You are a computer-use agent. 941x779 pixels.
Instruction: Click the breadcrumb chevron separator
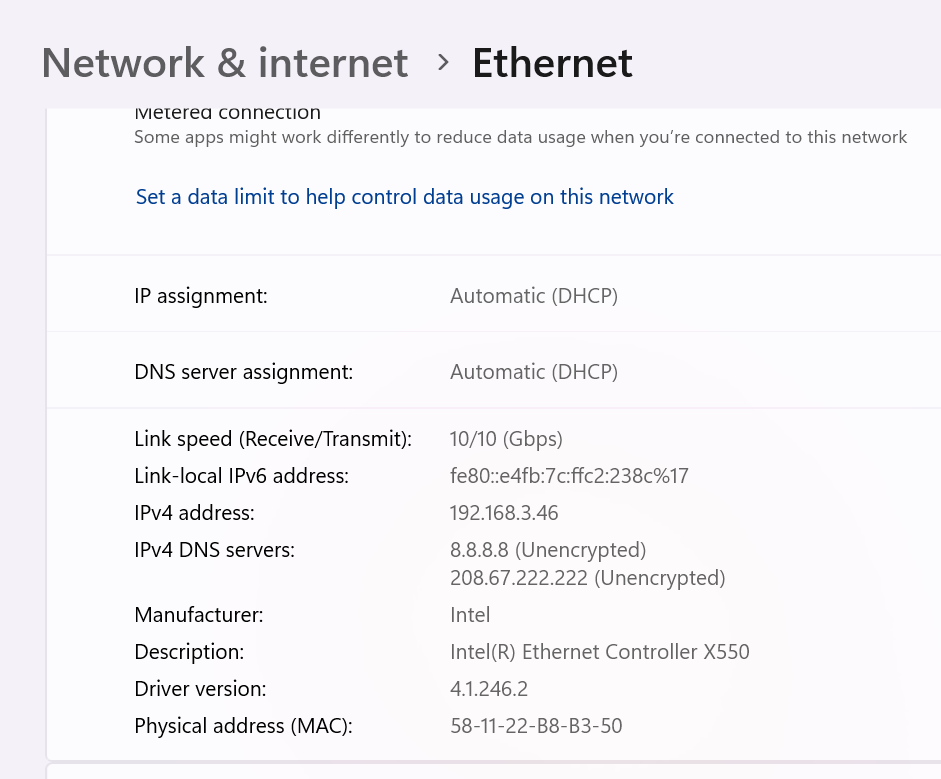click(443, 62)
